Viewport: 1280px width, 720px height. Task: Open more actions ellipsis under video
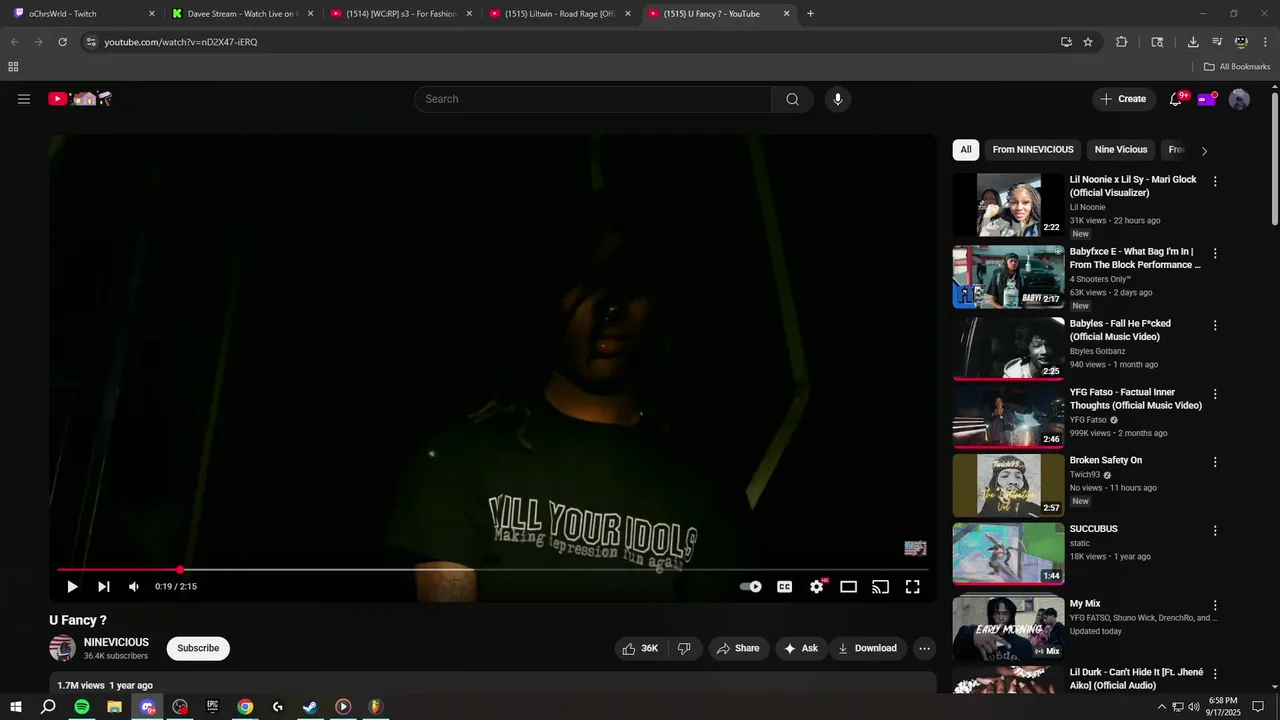tap(925, 648)
